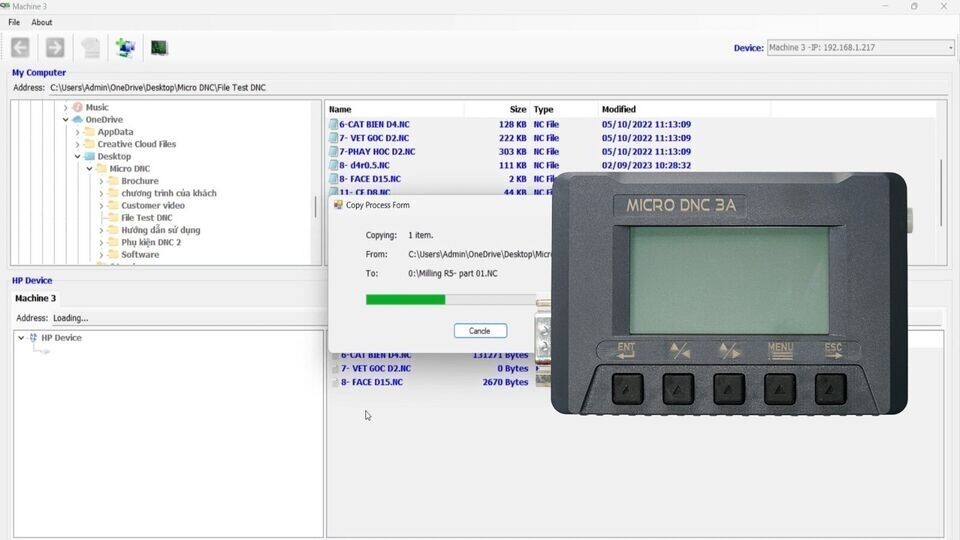Click the Forward arrow toolbar icon

[x=55, y=47]
